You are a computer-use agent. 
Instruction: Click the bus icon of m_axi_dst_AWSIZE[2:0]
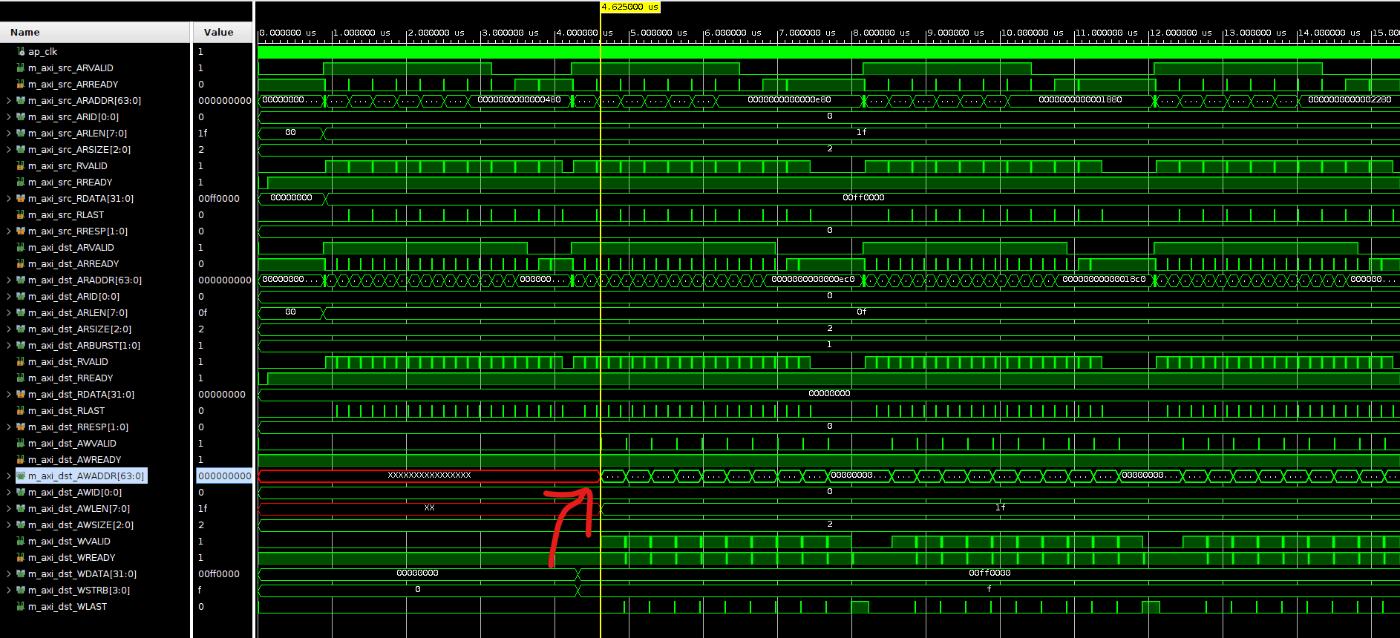point(21,525)
